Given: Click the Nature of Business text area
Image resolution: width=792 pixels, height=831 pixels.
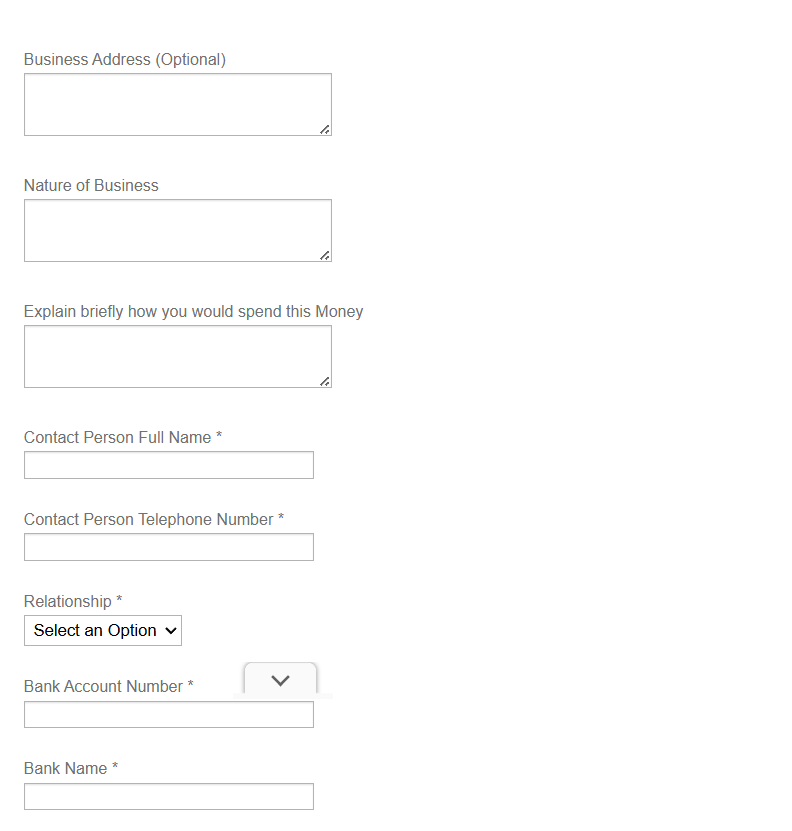Looking at the screenshot, I should 177,230.
